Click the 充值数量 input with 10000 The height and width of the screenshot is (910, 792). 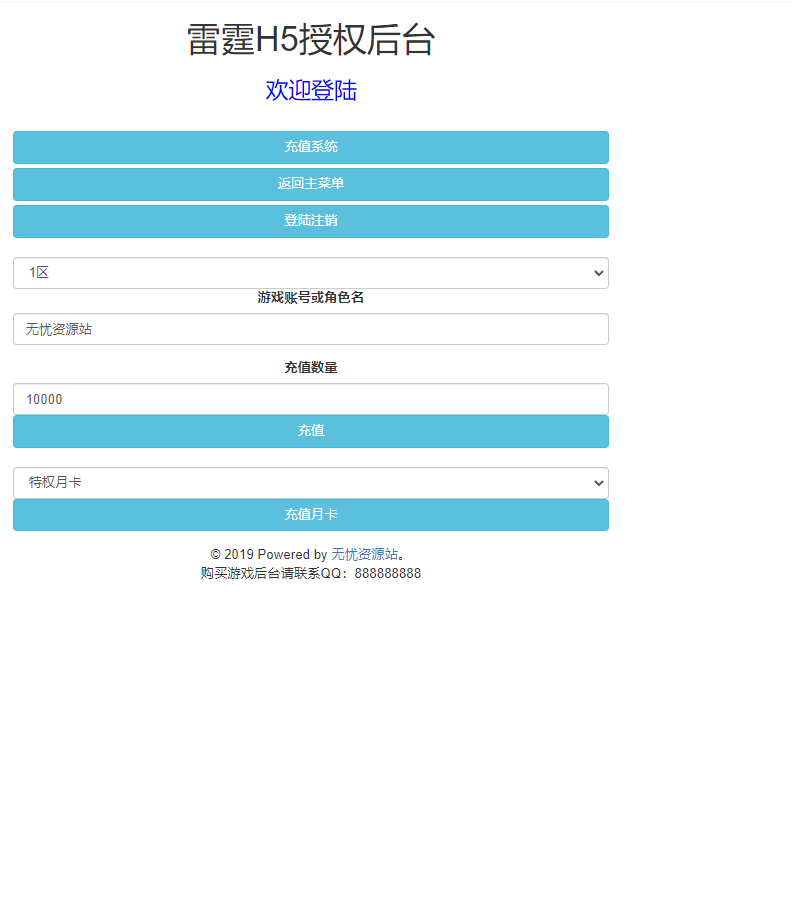(x=311, y=399)
